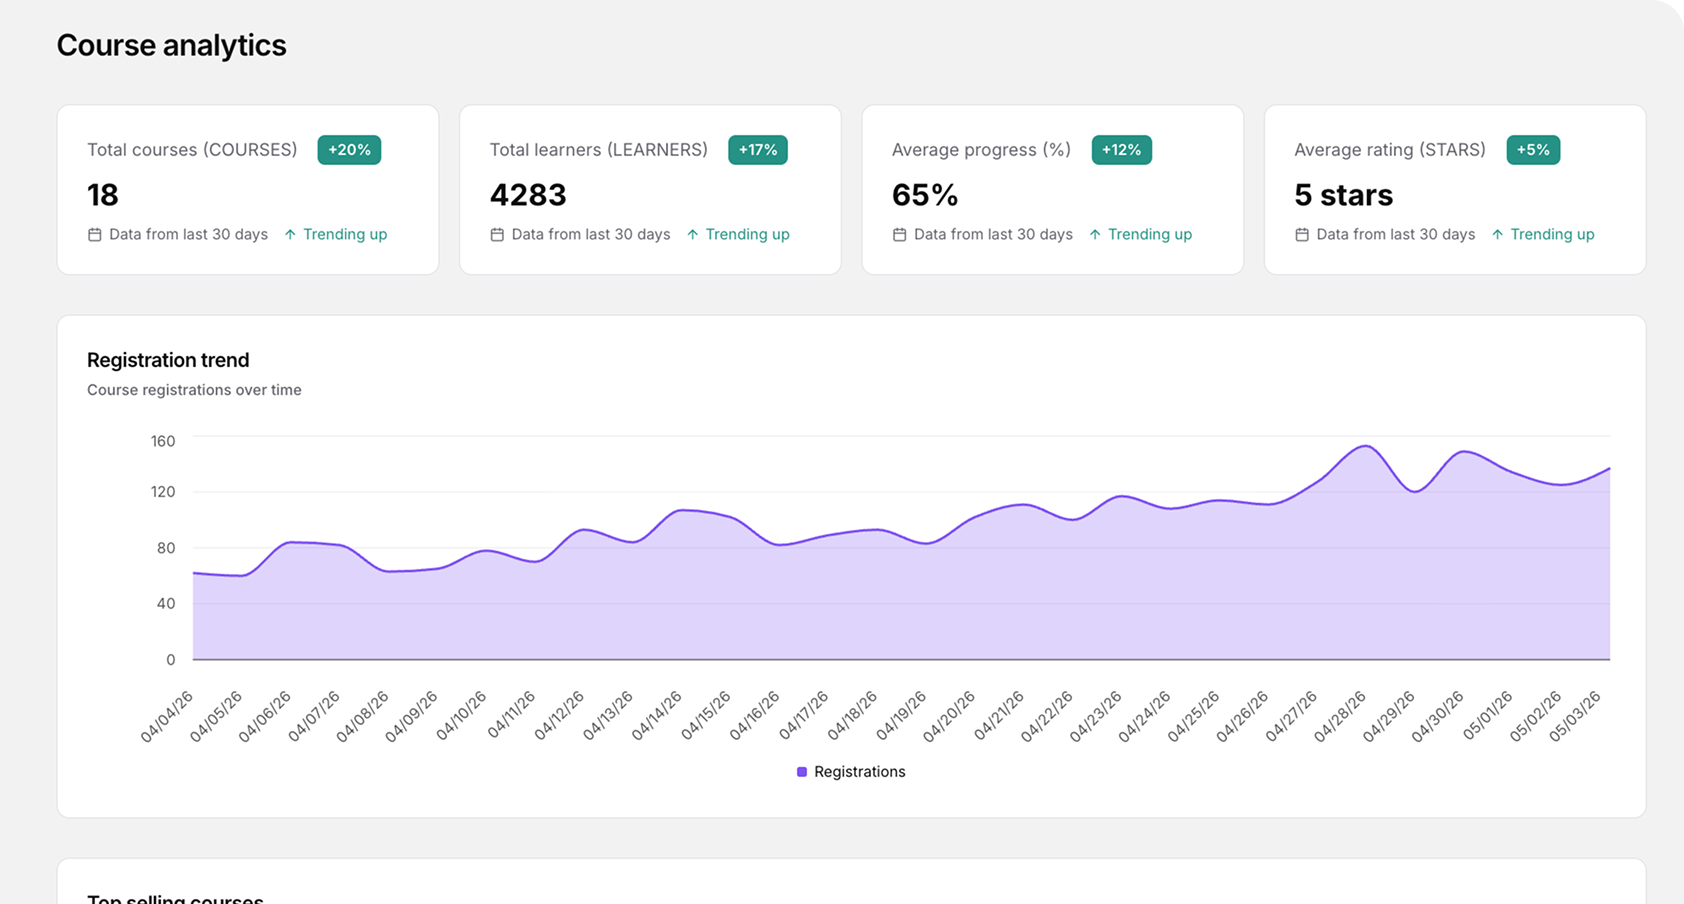Select the Registrations legend label
1684x904 pixels.
point(860,772)
